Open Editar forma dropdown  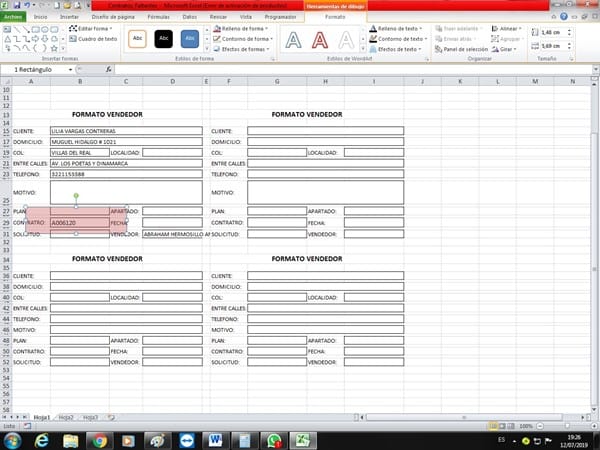point(91,29)
